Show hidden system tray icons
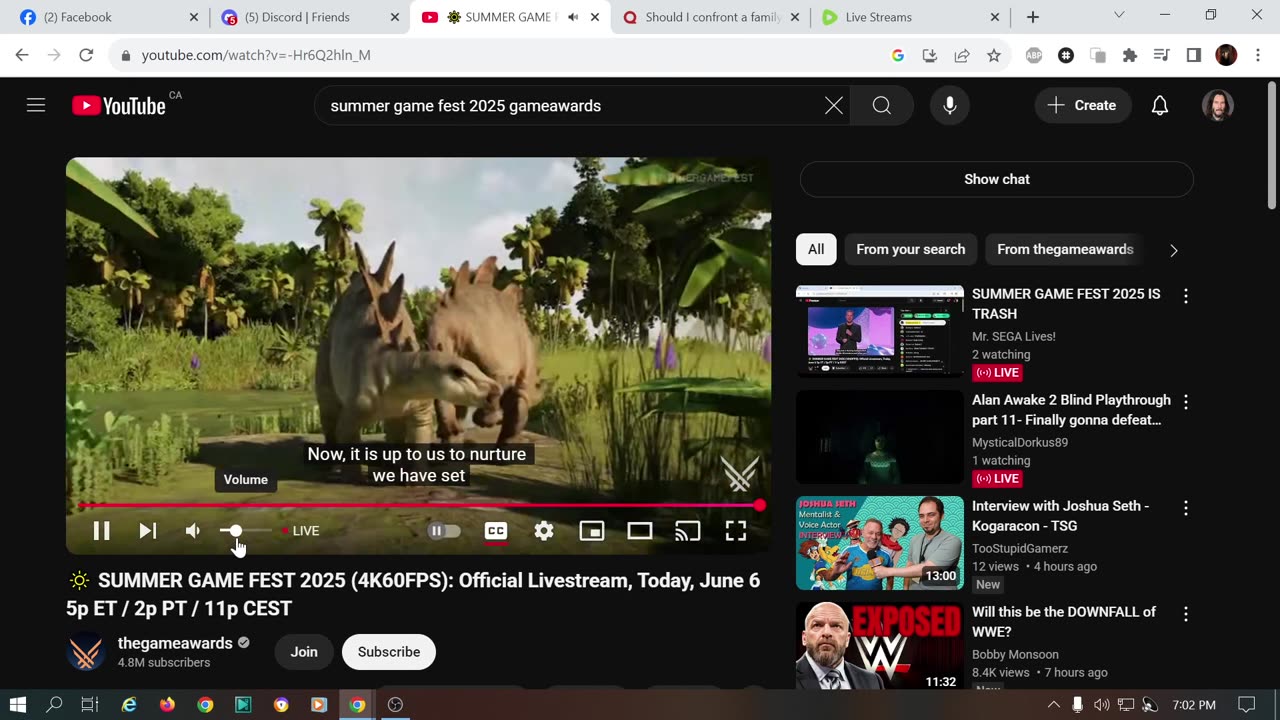This screenshot has height=720, width=1280. tap(1053, 704)
